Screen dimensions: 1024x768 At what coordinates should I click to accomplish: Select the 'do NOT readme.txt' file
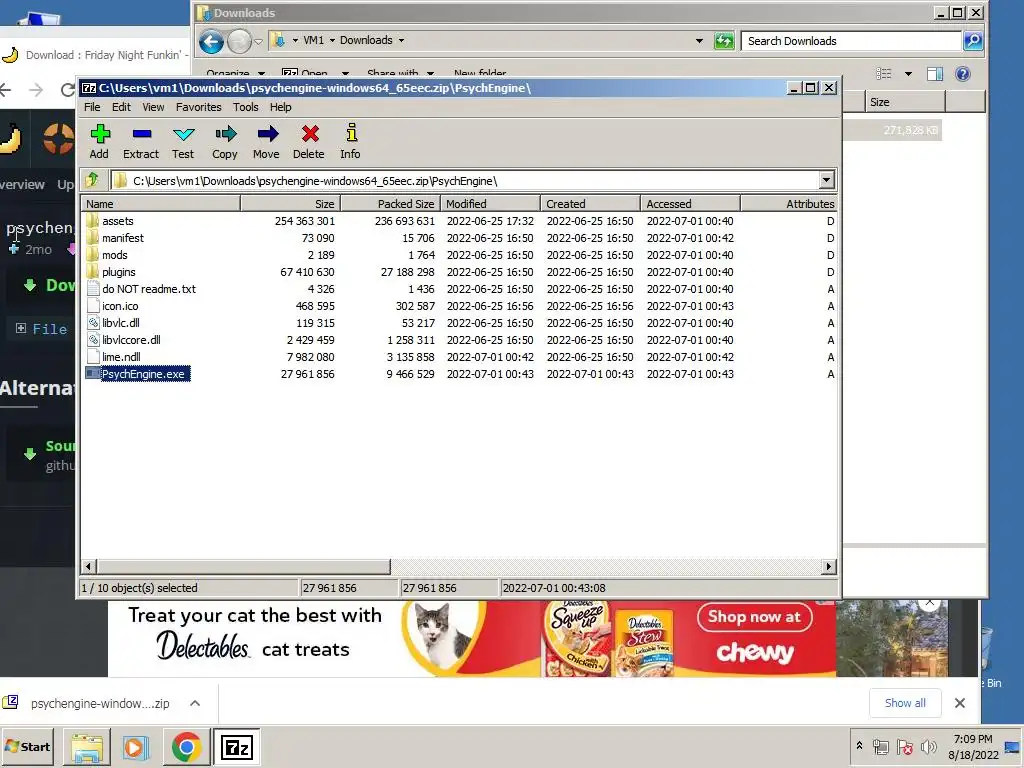click(149, 289)
